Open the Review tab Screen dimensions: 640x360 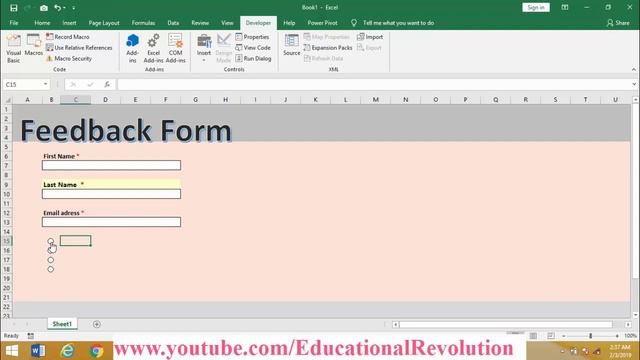coord(200,23)
